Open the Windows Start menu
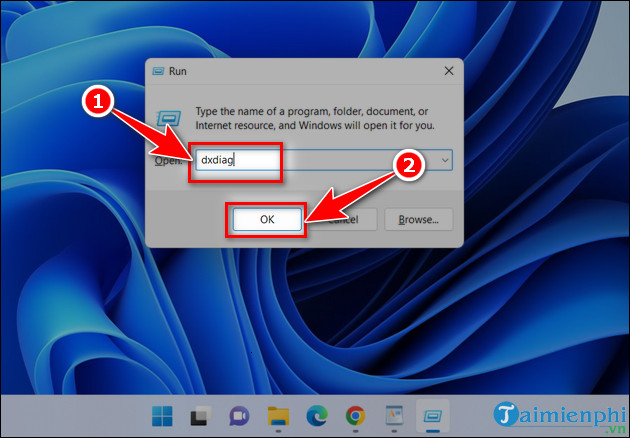The image size is (630, 438). tap(162, 415)
